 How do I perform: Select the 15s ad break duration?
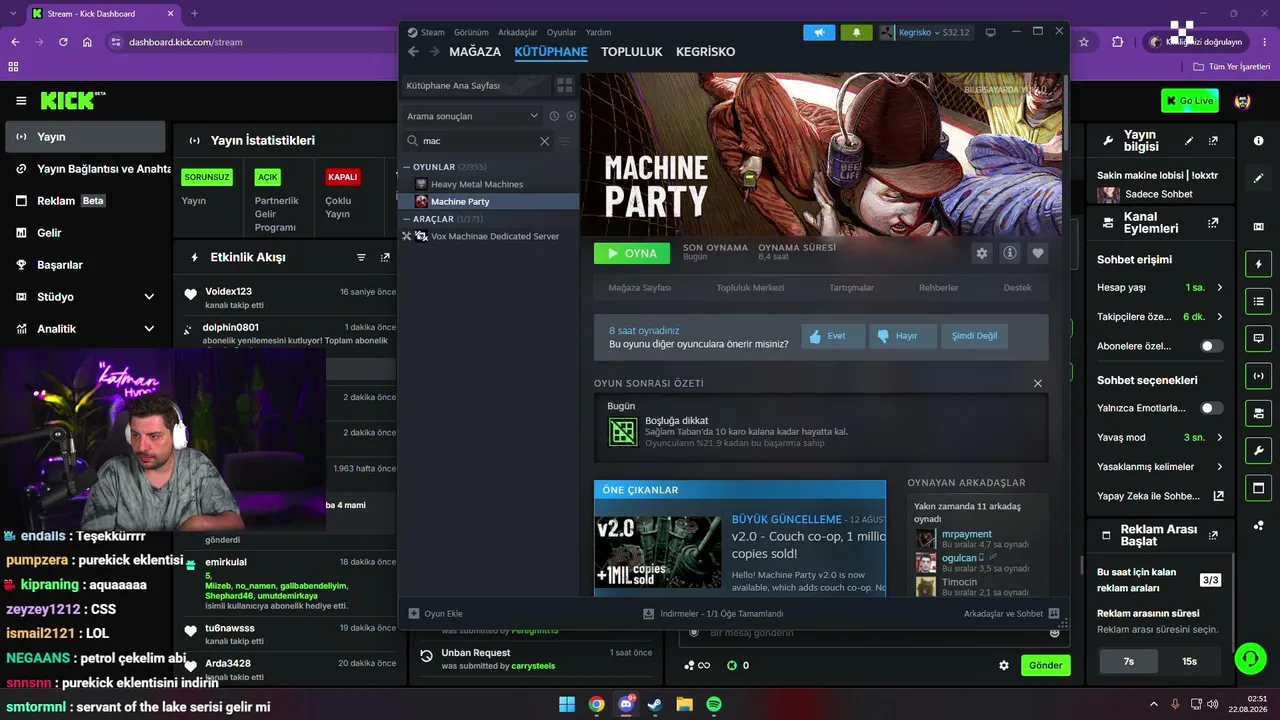[1189, 661]
